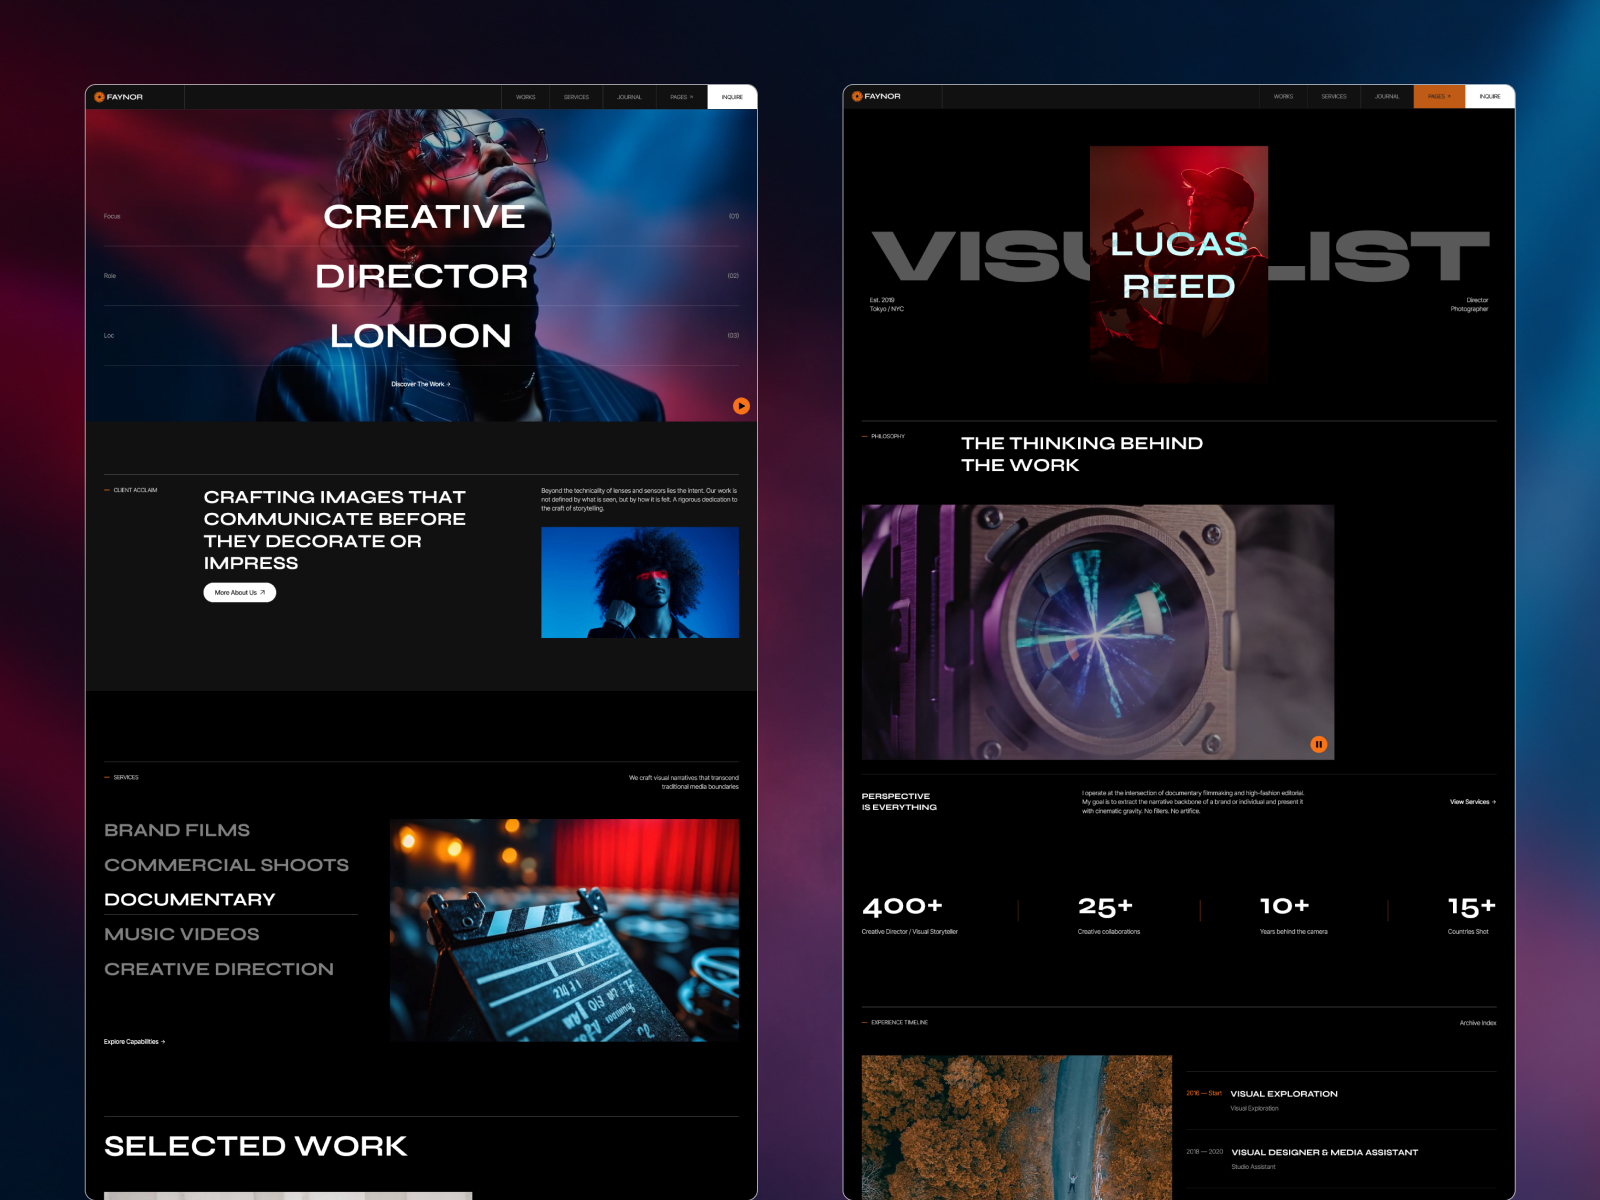Image resolution: width=1600 pixels, height=1200 pixels.
Task: Click the 400+ statistic
Action: tap(910, 914)
